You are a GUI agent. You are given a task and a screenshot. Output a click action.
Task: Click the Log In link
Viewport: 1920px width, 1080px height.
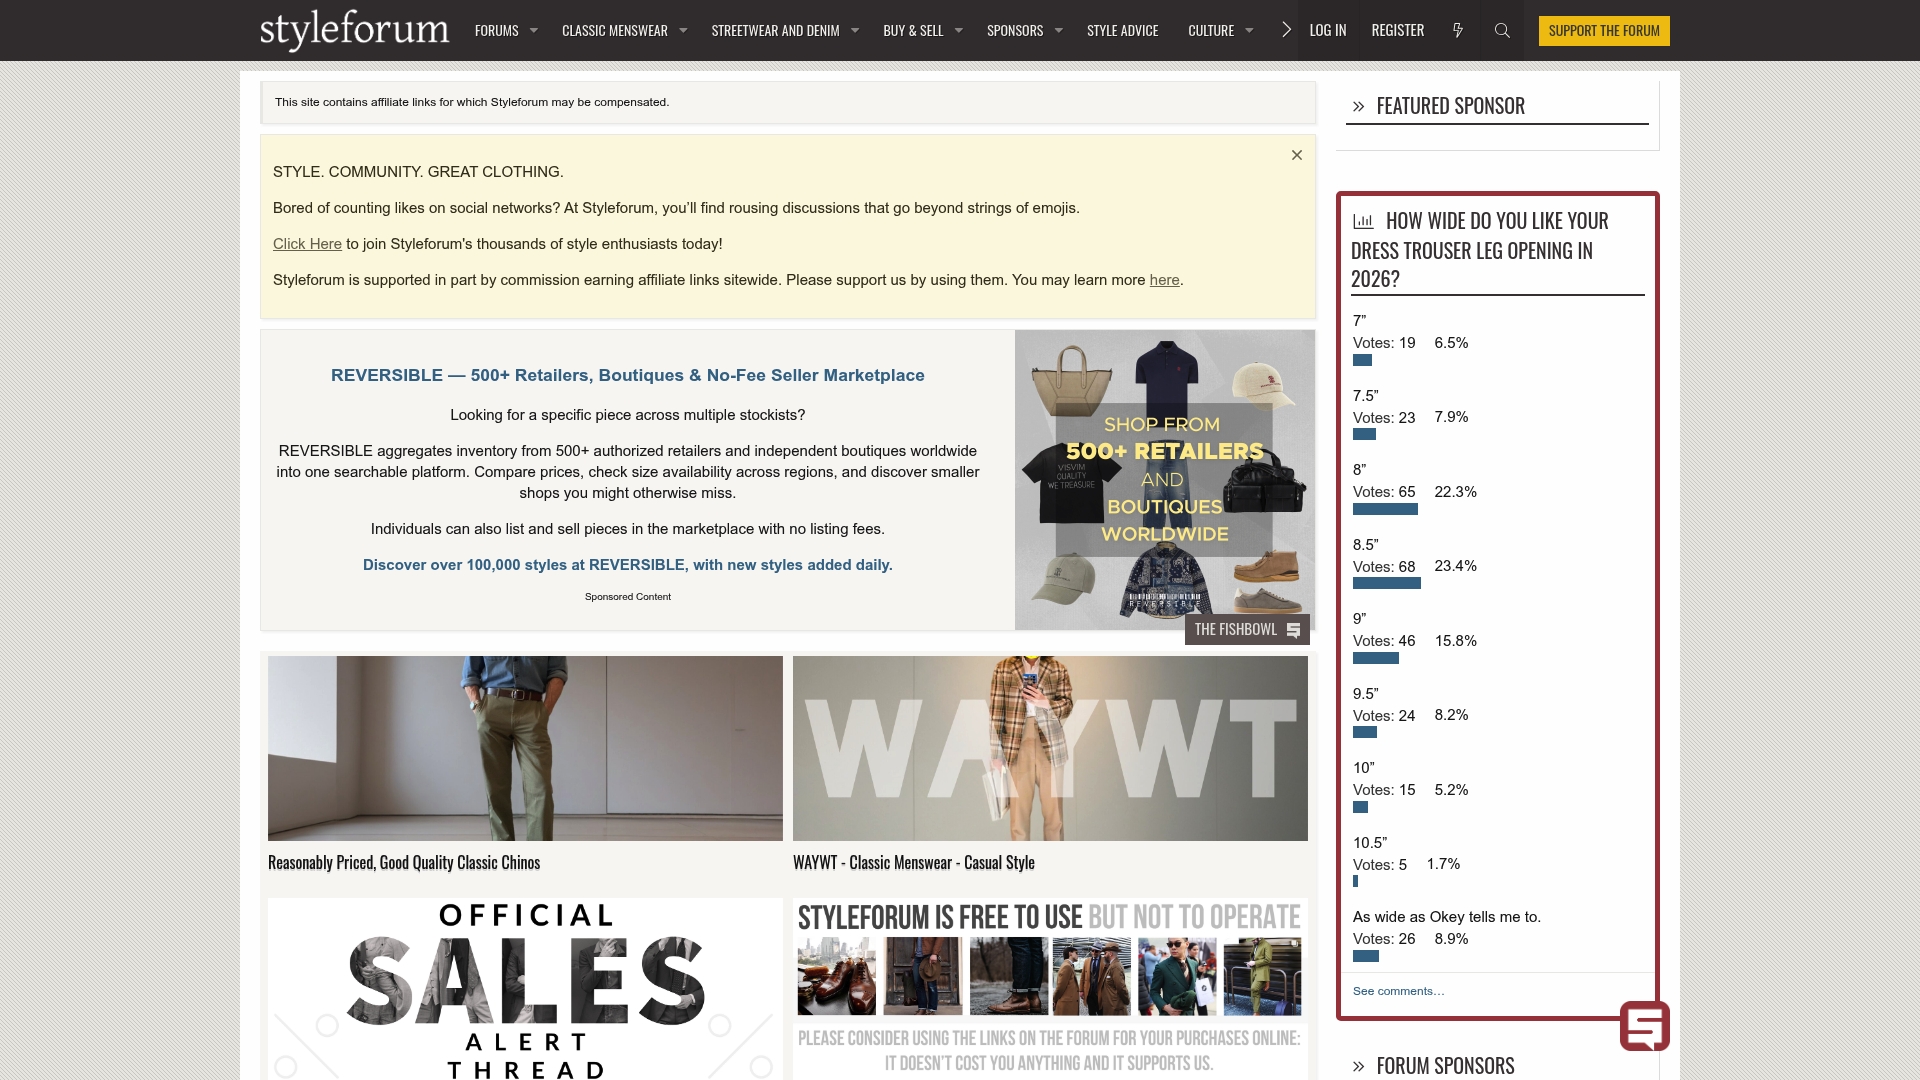click(x=1327, y=30)
